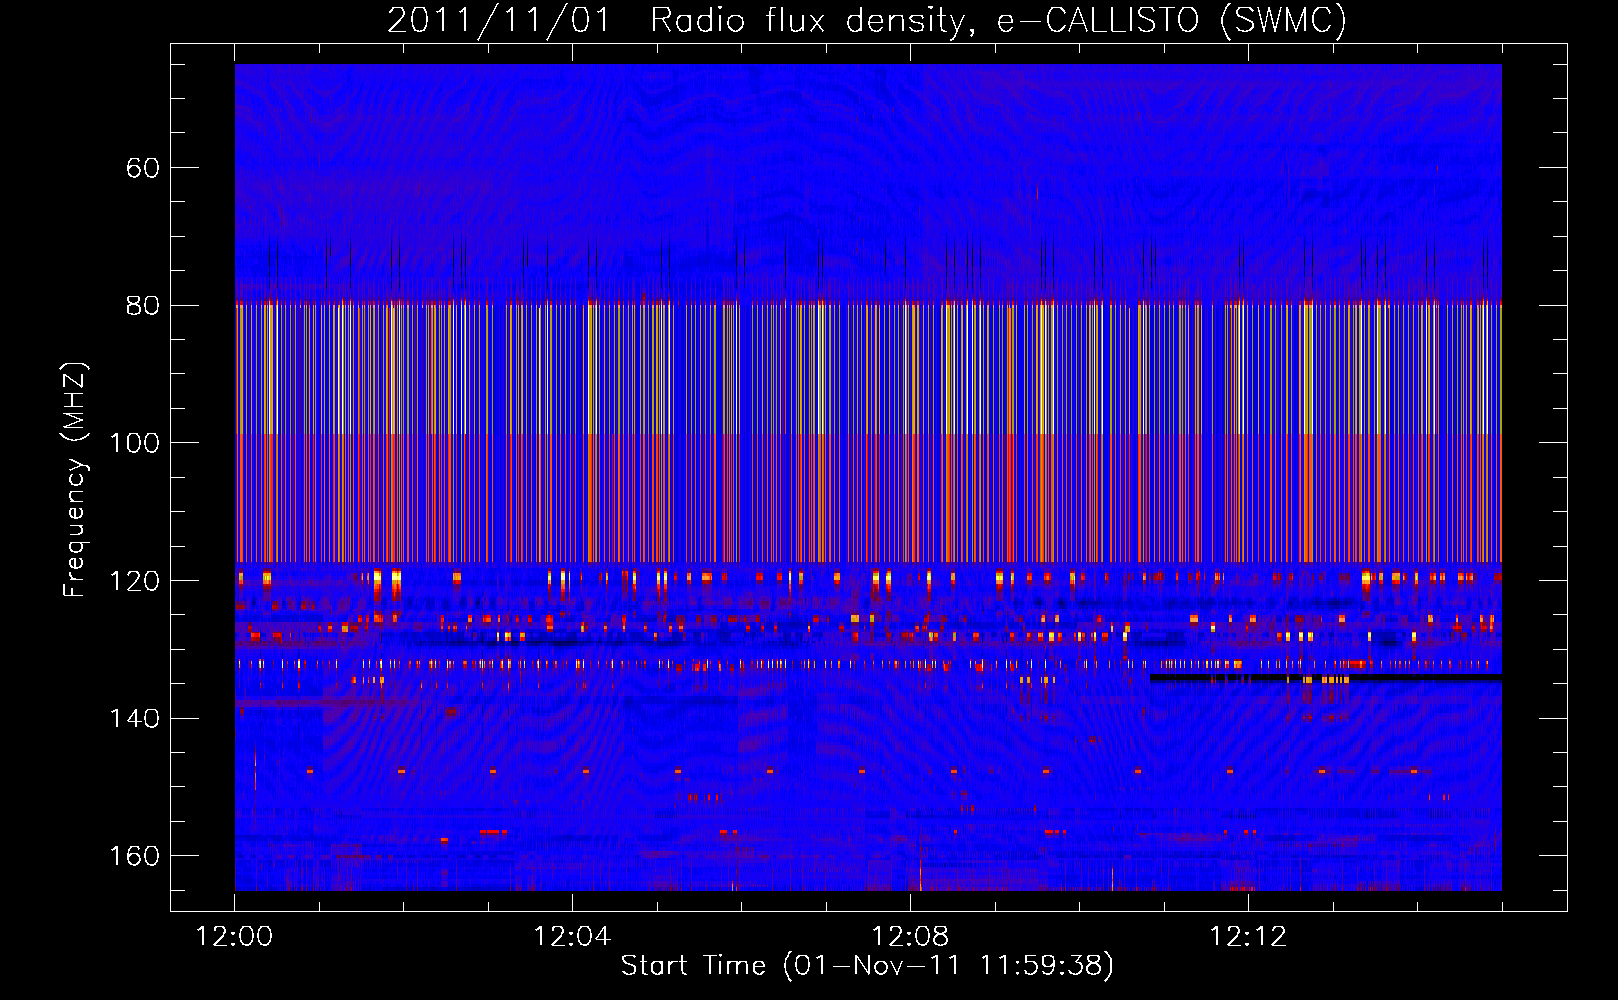Image resolution: width=1618 pixels, height=1000 pixels.
Task: Click the '140' frequency tick label
Action: (x=134, y=719)
